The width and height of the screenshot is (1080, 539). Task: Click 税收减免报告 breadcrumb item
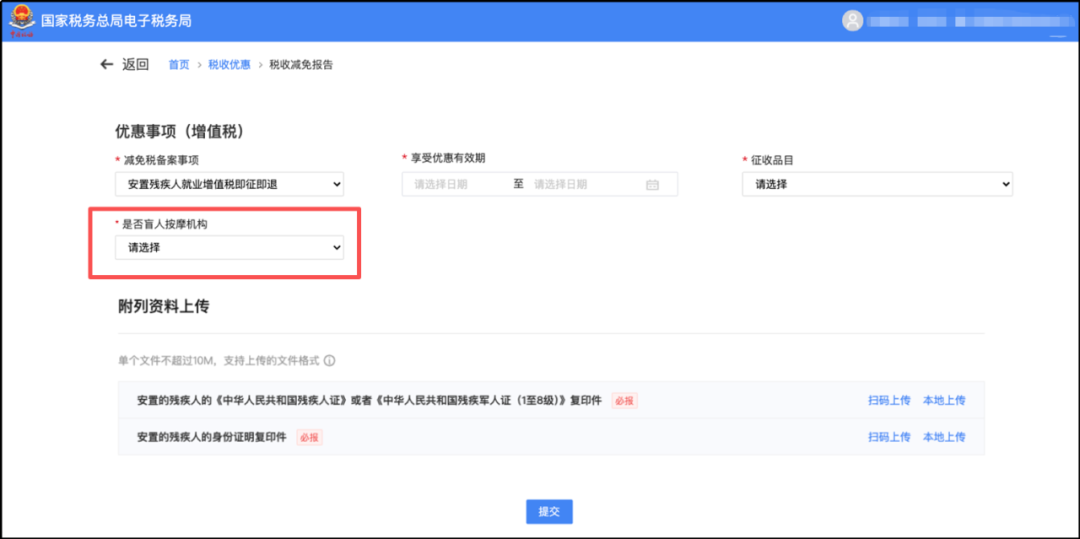tap(301, 65)
